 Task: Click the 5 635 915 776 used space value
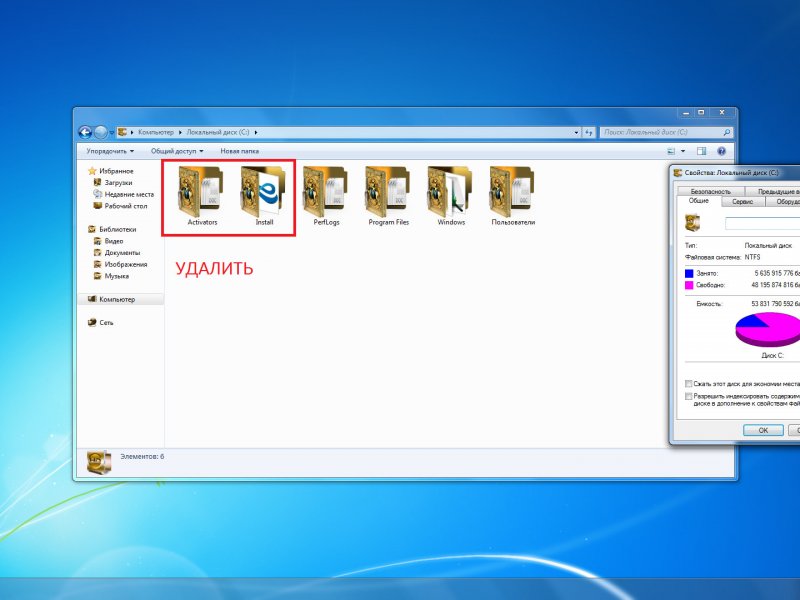click(777, 273)
